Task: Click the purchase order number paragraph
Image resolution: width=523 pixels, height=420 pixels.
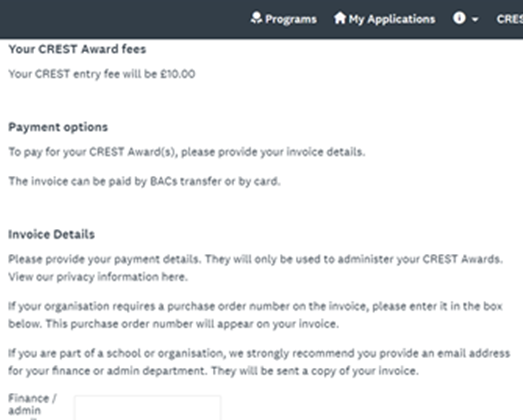Action: point(255,315)
